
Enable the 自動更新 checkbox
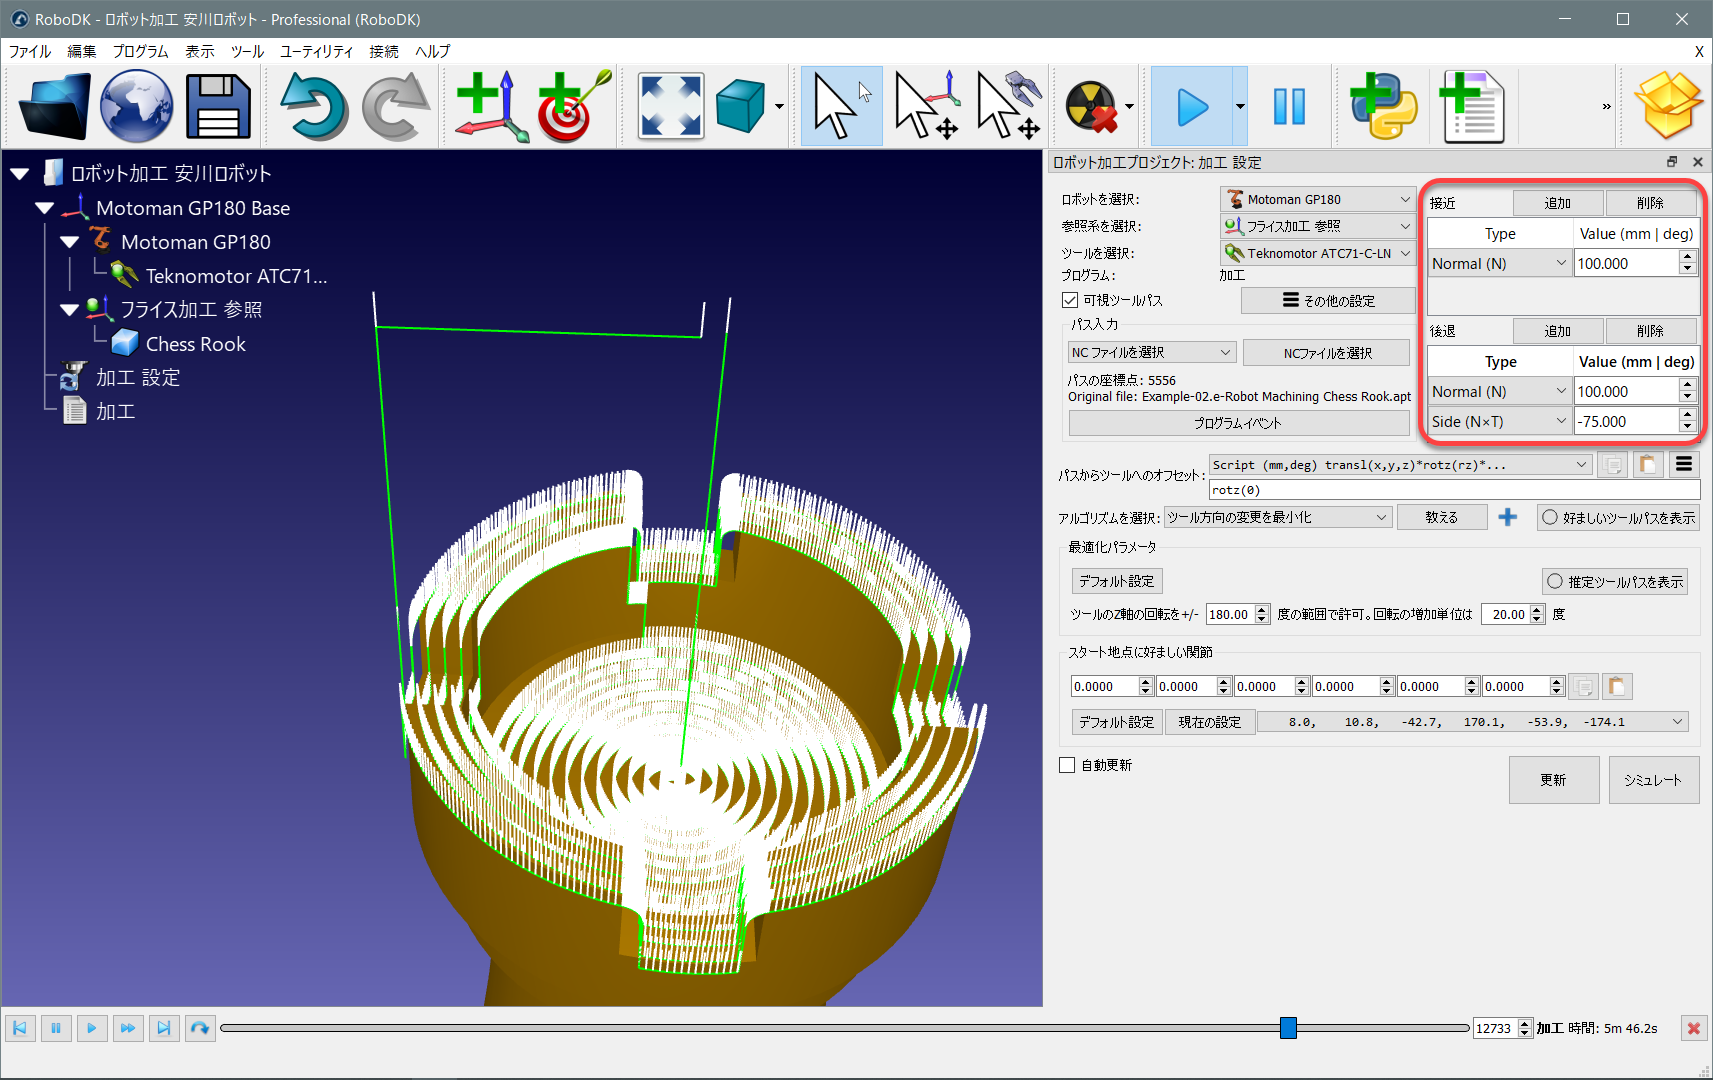[x=1067, y=765]
